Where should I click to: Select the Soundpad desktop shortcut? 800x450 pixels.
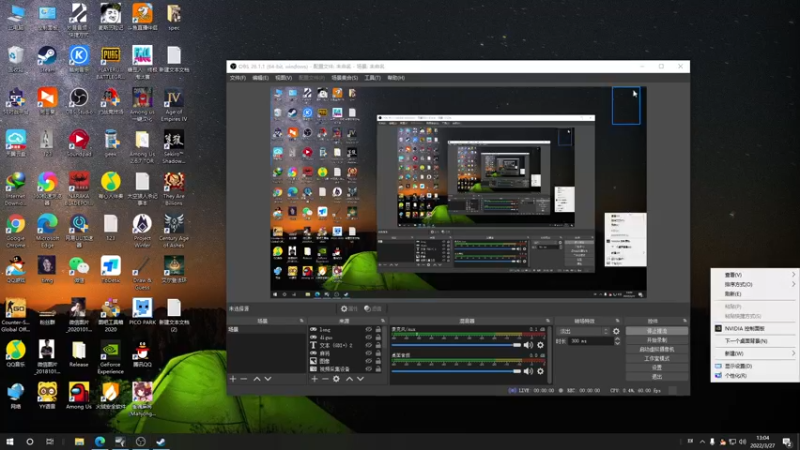79,143
